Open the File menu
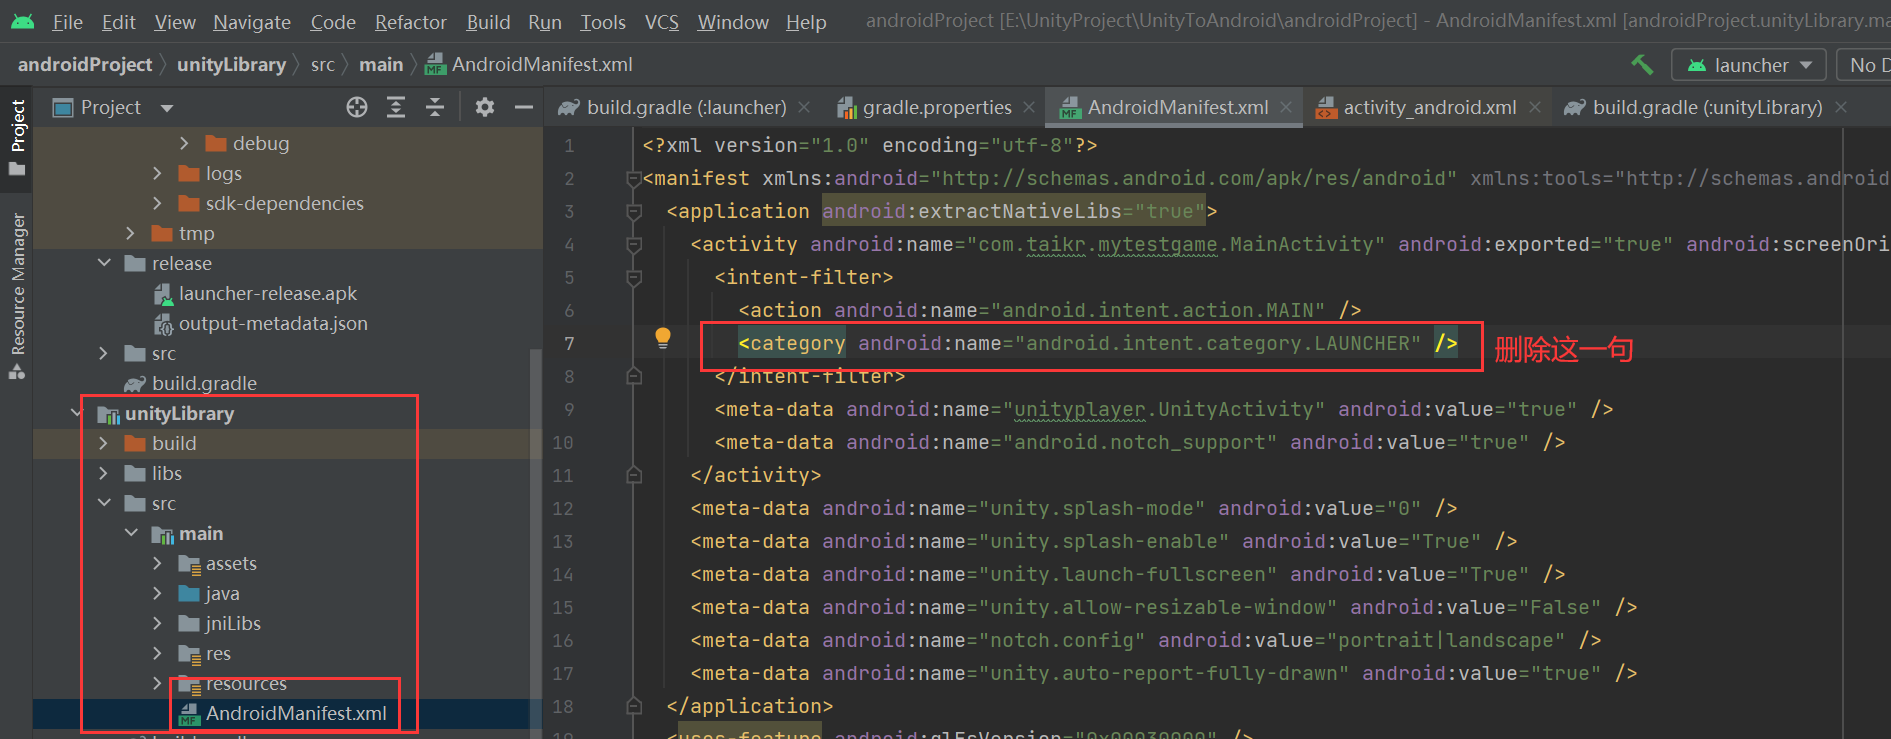 (x=67, y=22)
